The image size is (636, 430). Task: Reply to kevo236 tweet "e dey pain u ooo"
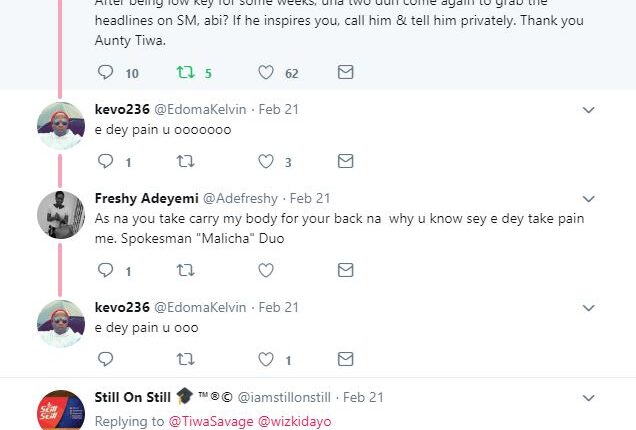pyautogui.click(x=105, y=359)
